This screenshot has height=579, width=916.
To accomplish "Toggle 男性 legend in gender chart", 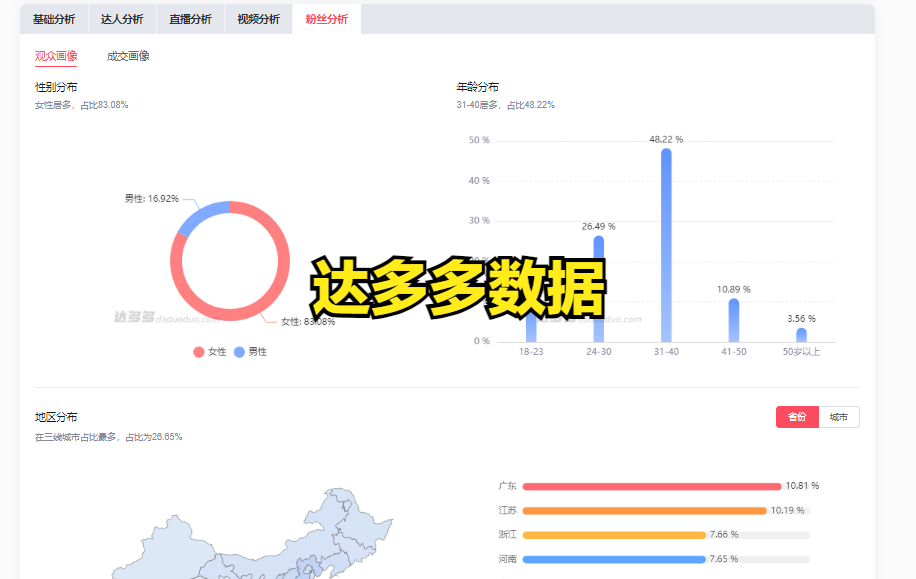I will tap(250, 352).
